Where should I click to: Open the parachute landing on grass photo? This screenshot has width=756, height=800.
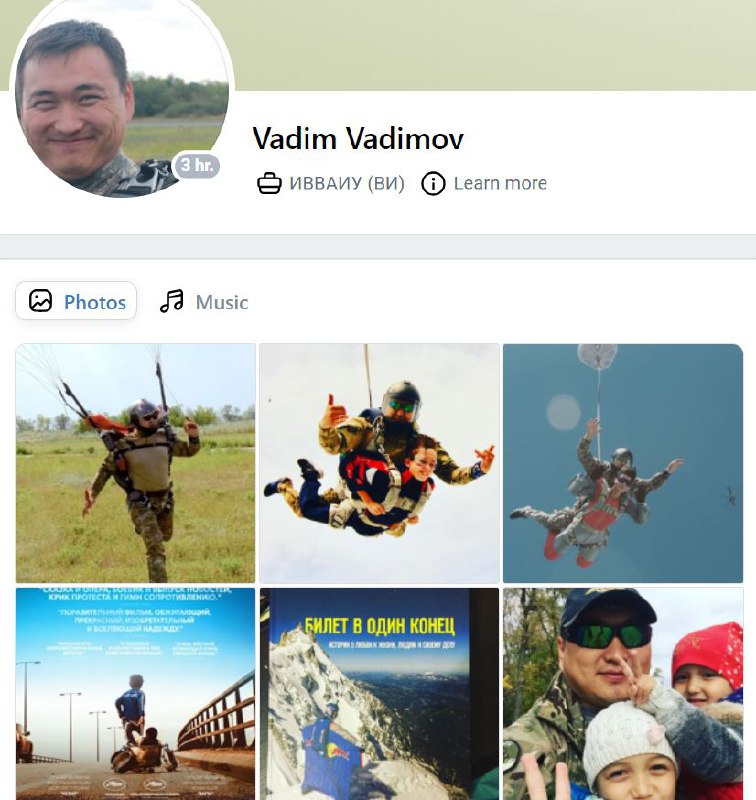click(135, 463)
